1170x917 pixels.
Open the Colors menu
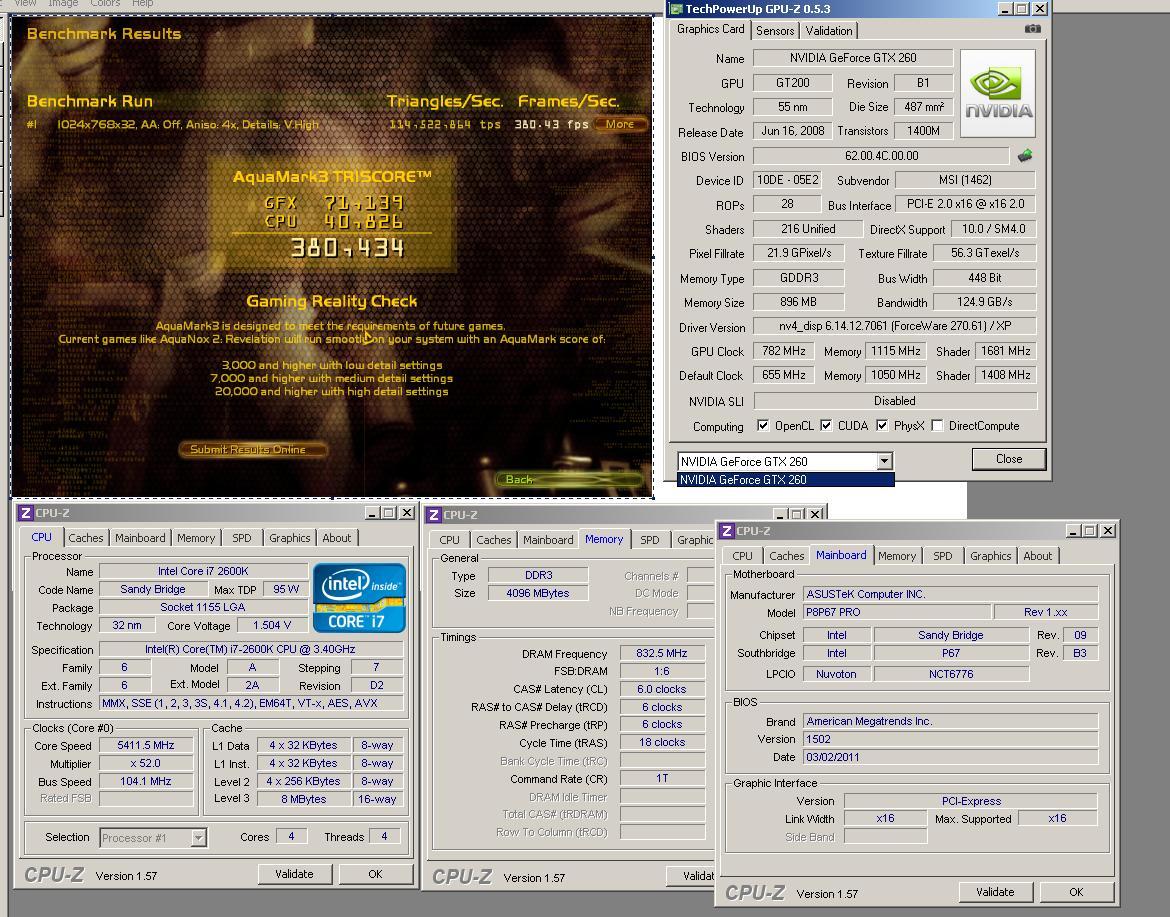[104, 4]
